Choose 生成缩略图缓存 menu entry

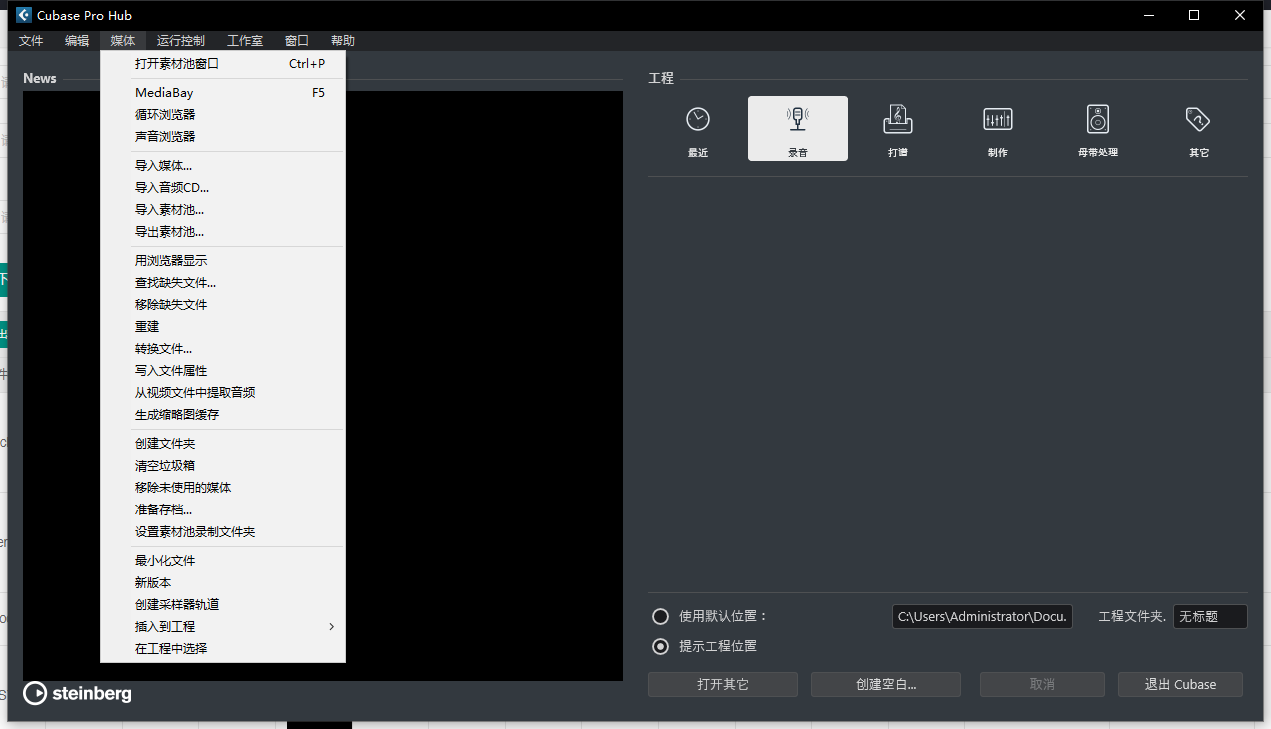[223, 415]
